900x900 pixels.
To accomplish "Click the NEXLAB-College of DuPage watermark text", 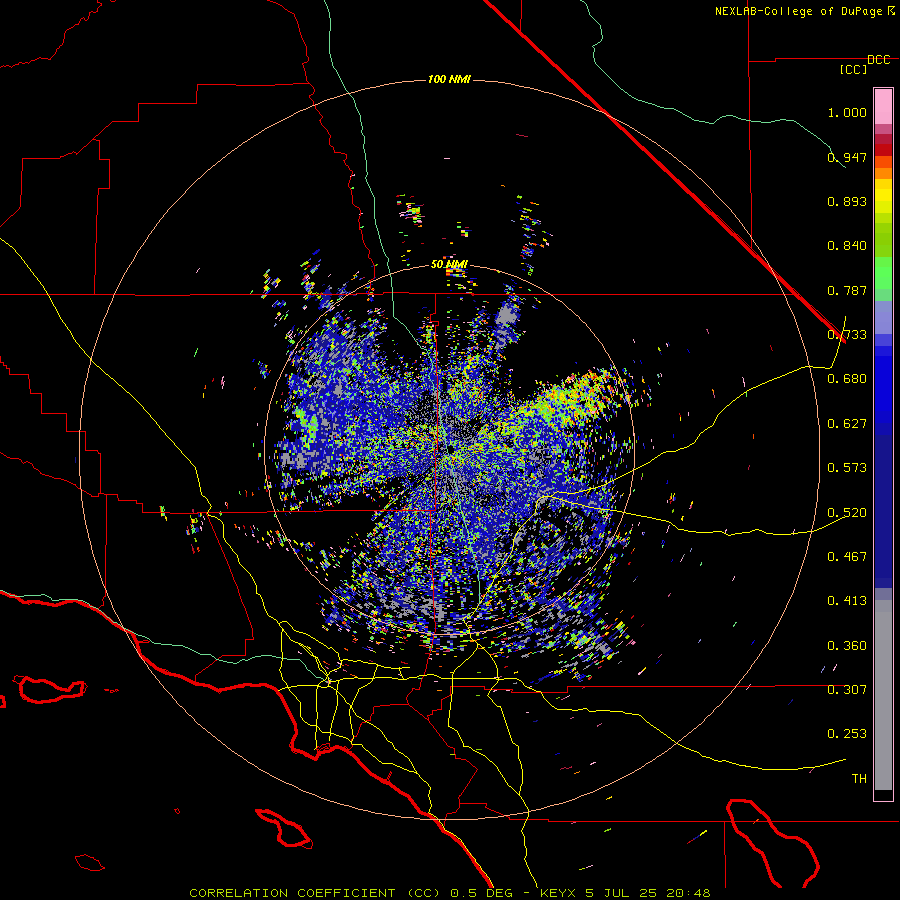I will 798,11.
